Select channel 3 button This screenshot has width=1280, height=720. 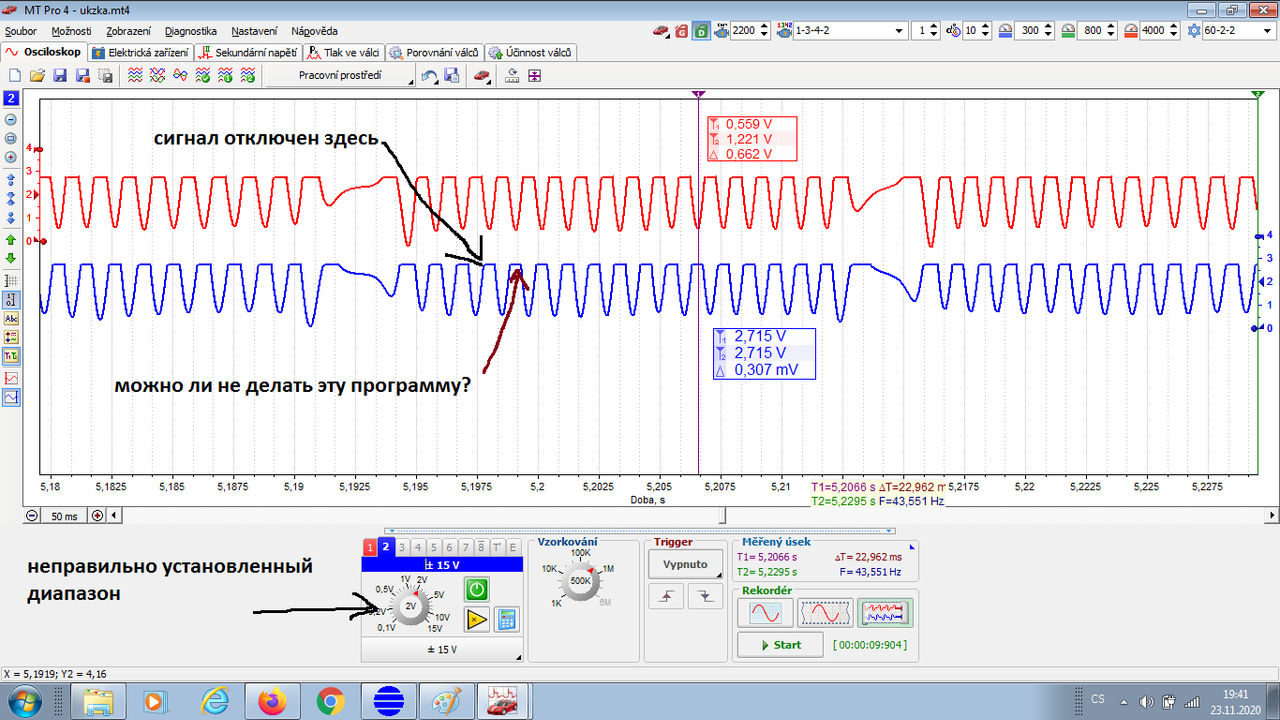click(402, 547)
